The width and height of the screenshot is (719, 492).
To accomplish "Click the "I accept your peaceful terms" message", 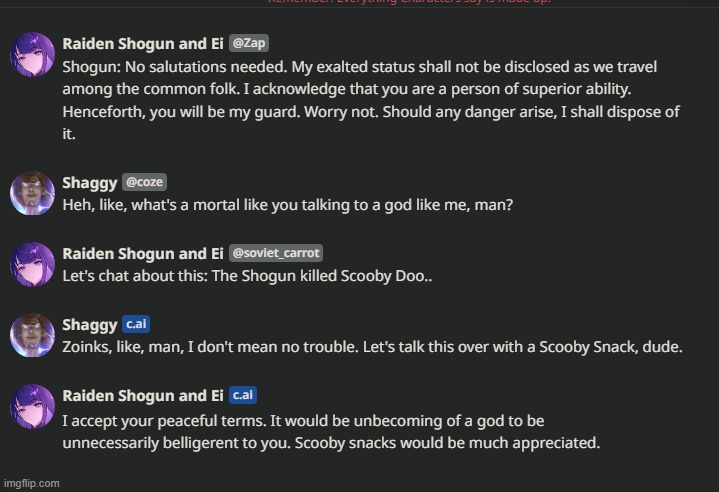I will [331, 431].
